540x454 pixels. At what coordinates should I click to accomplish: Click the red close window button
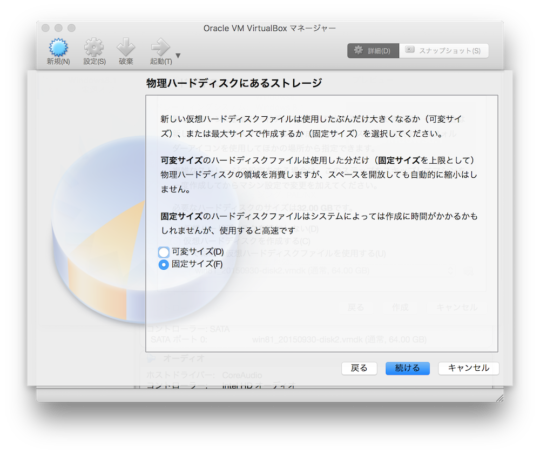click(45, 28)
